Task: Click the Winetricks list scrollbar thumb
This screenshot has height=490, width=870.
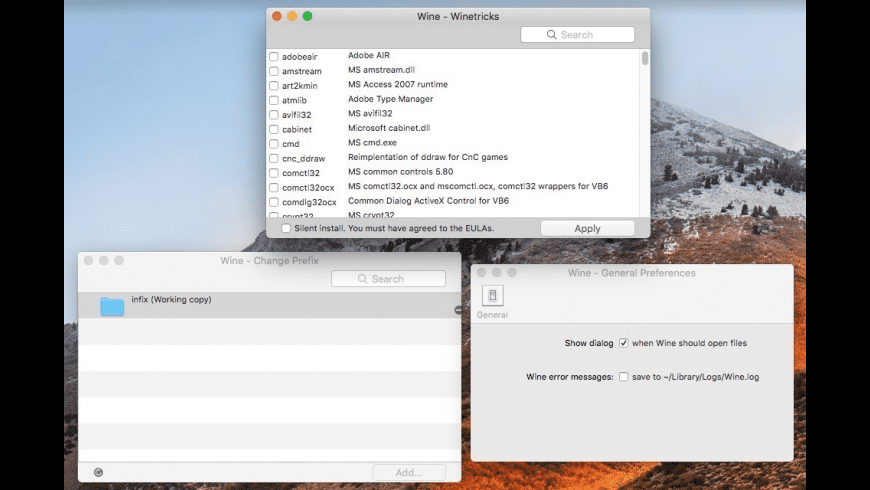Action: coord(645,58)
